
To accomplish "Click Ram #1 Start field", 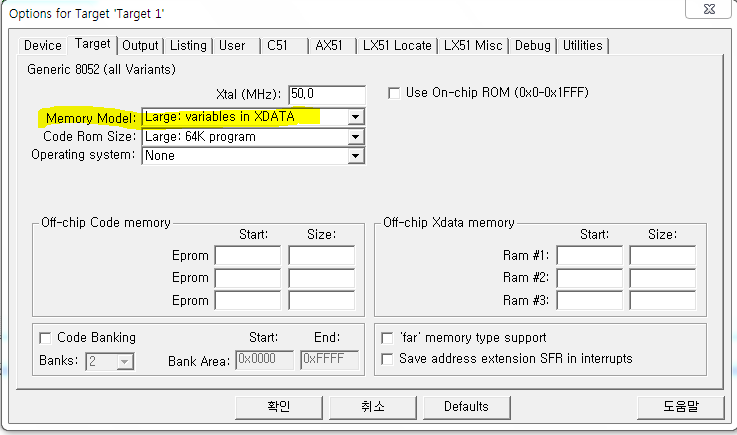I will [x=589, y=256].
